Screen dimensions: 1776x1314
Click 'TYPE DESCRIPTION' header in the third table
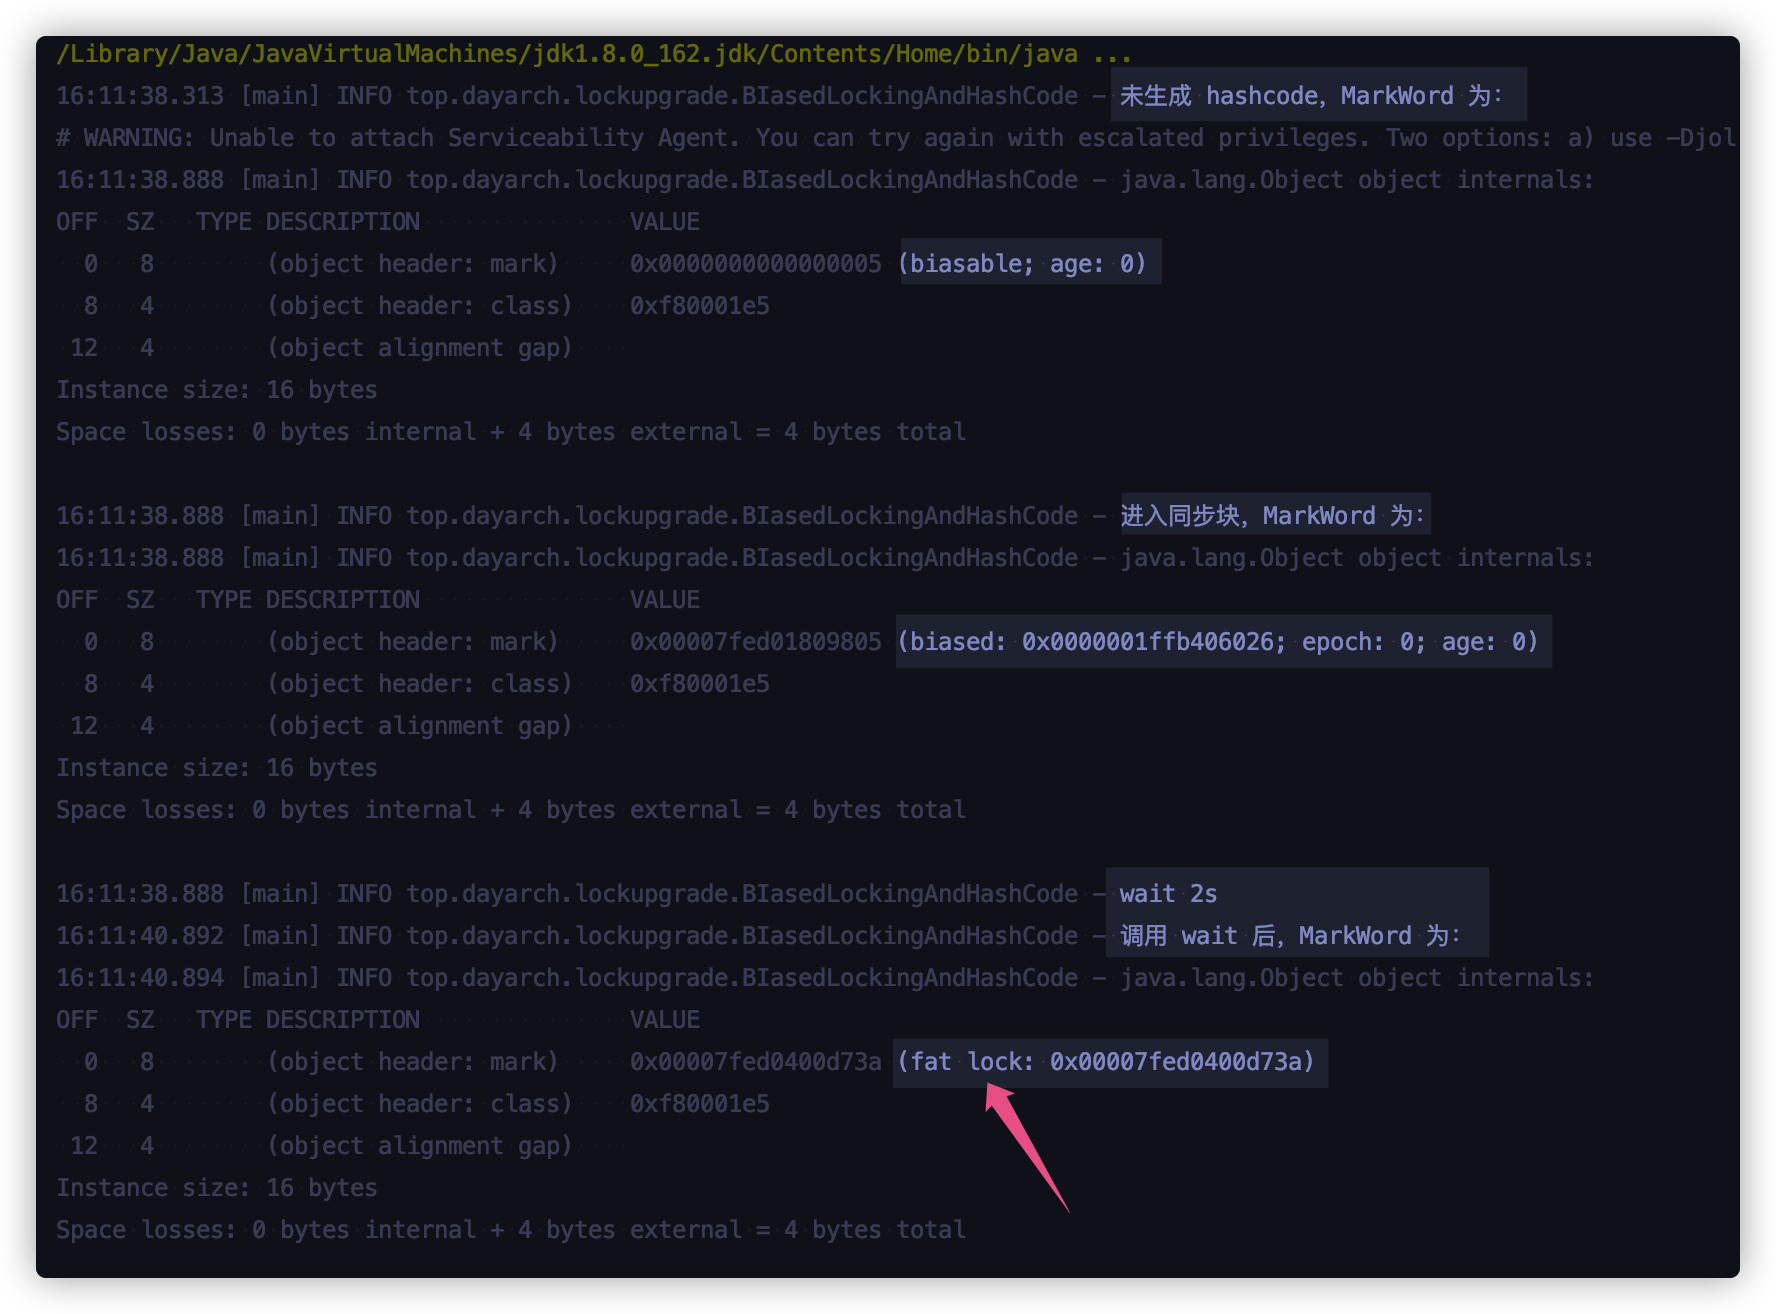(x=308, y=1020)
